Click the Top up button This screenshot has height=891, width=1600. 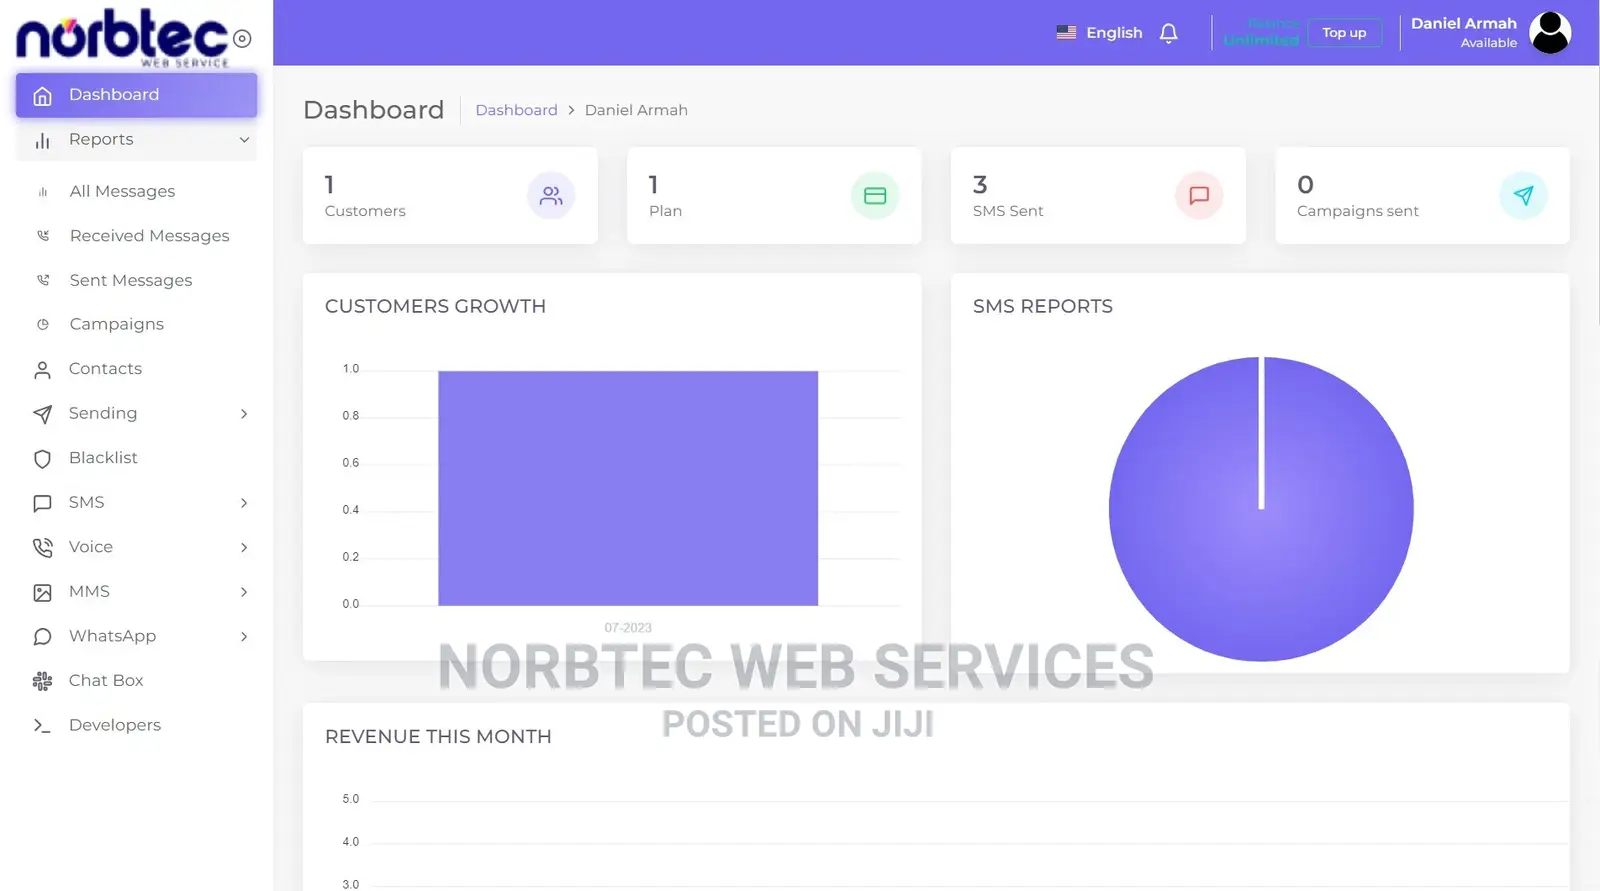click(1344, 33)
